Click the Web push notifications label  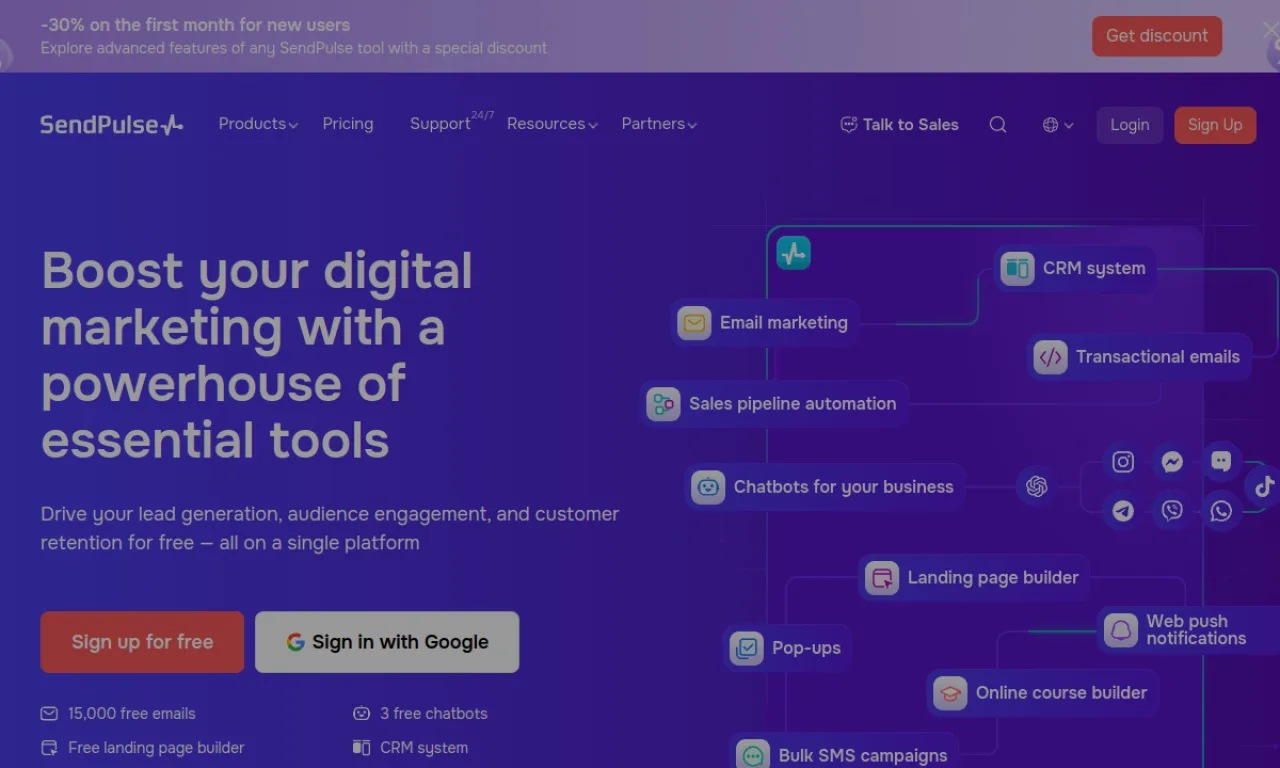(1196, 630)
